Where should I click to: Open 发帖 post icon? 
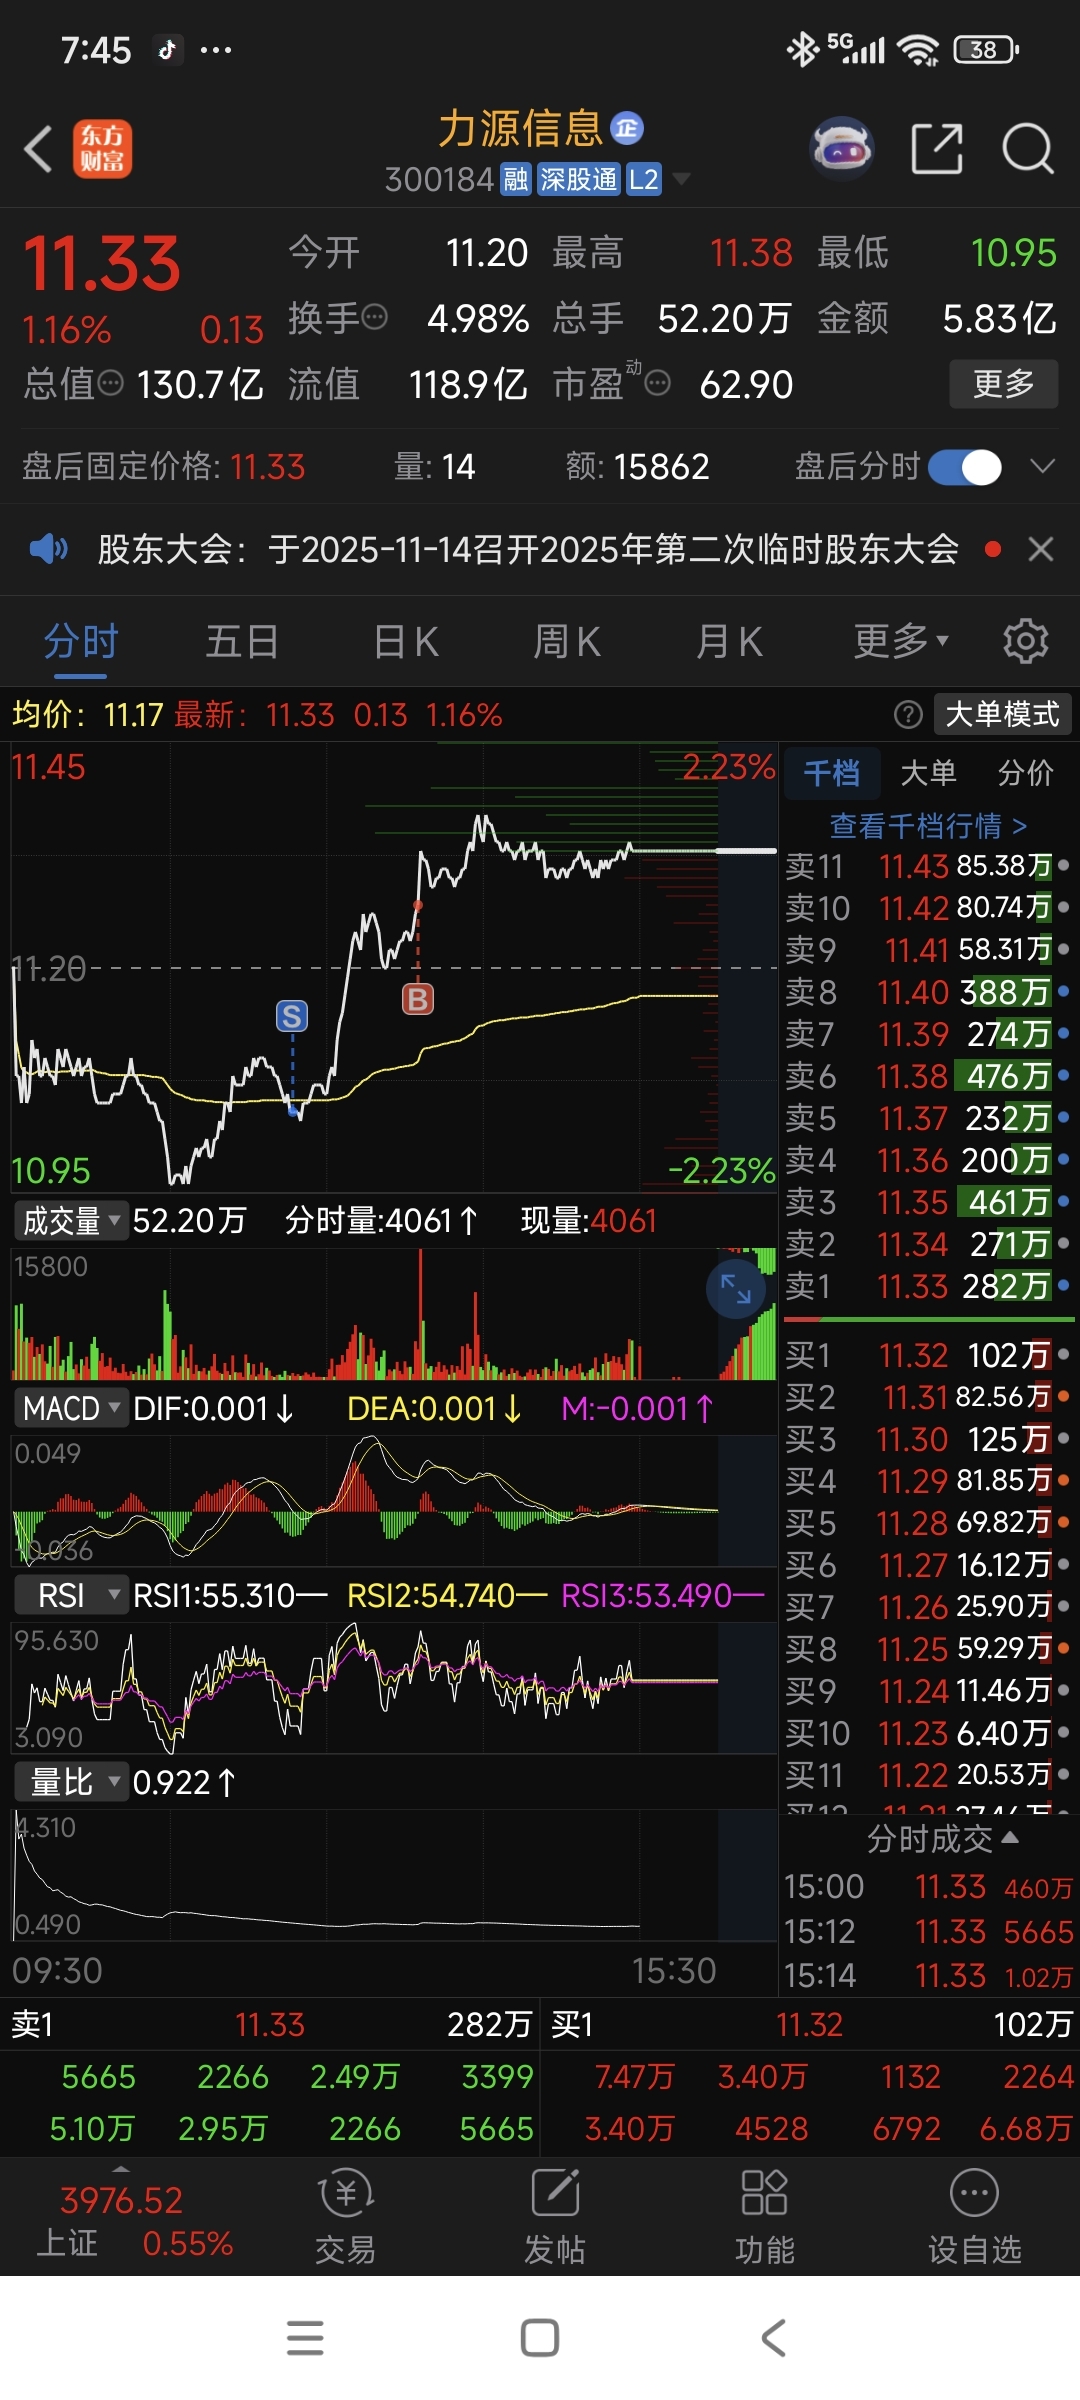point(555,2216)
